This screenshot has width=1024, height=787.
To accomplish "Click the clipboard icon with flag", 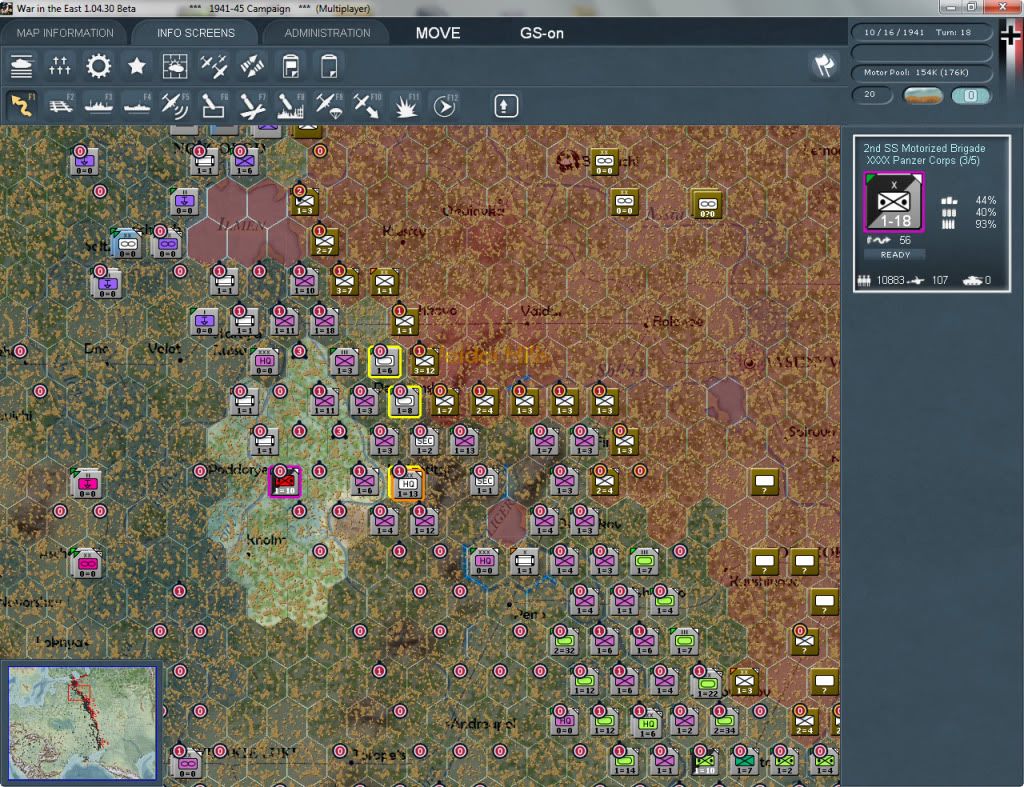I will tap(291, 66).
